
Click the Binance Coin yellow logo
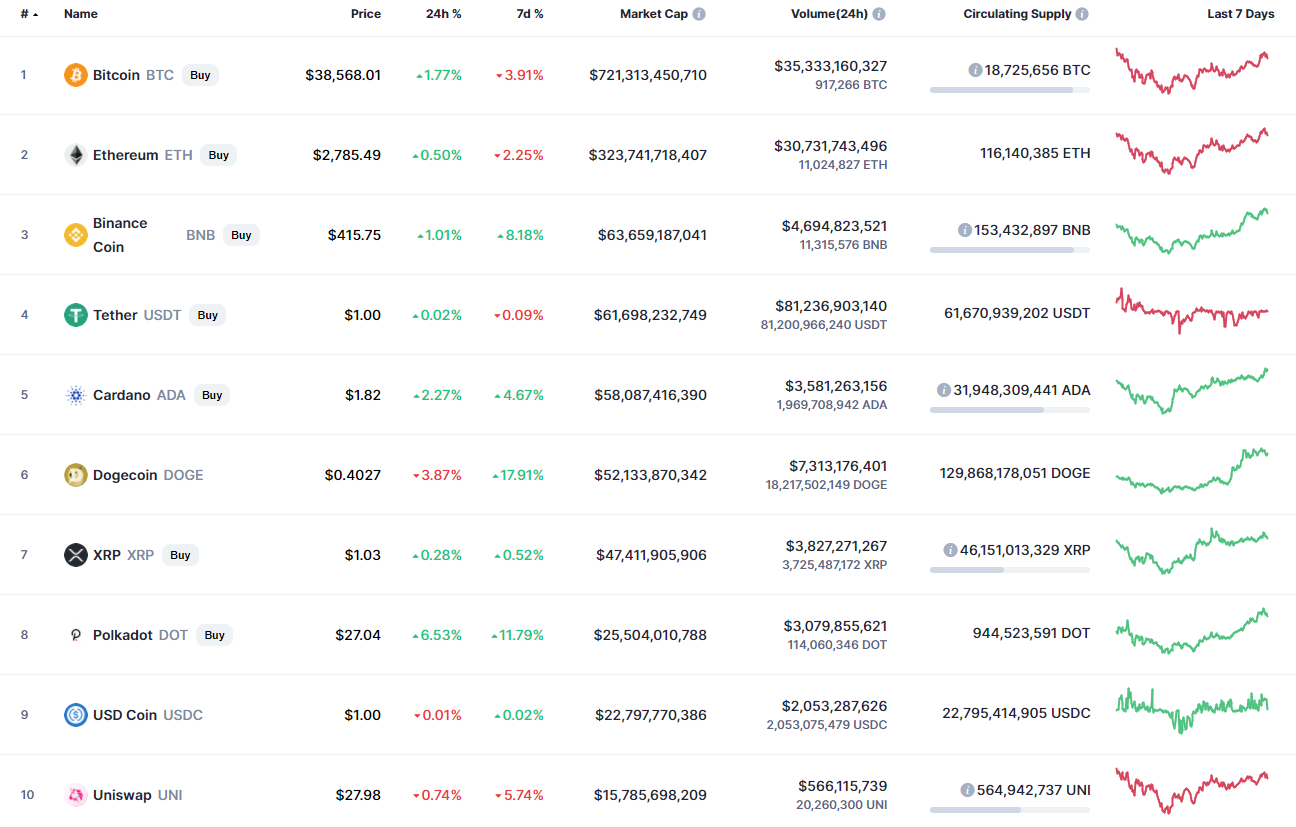click(x=76, y=235)
